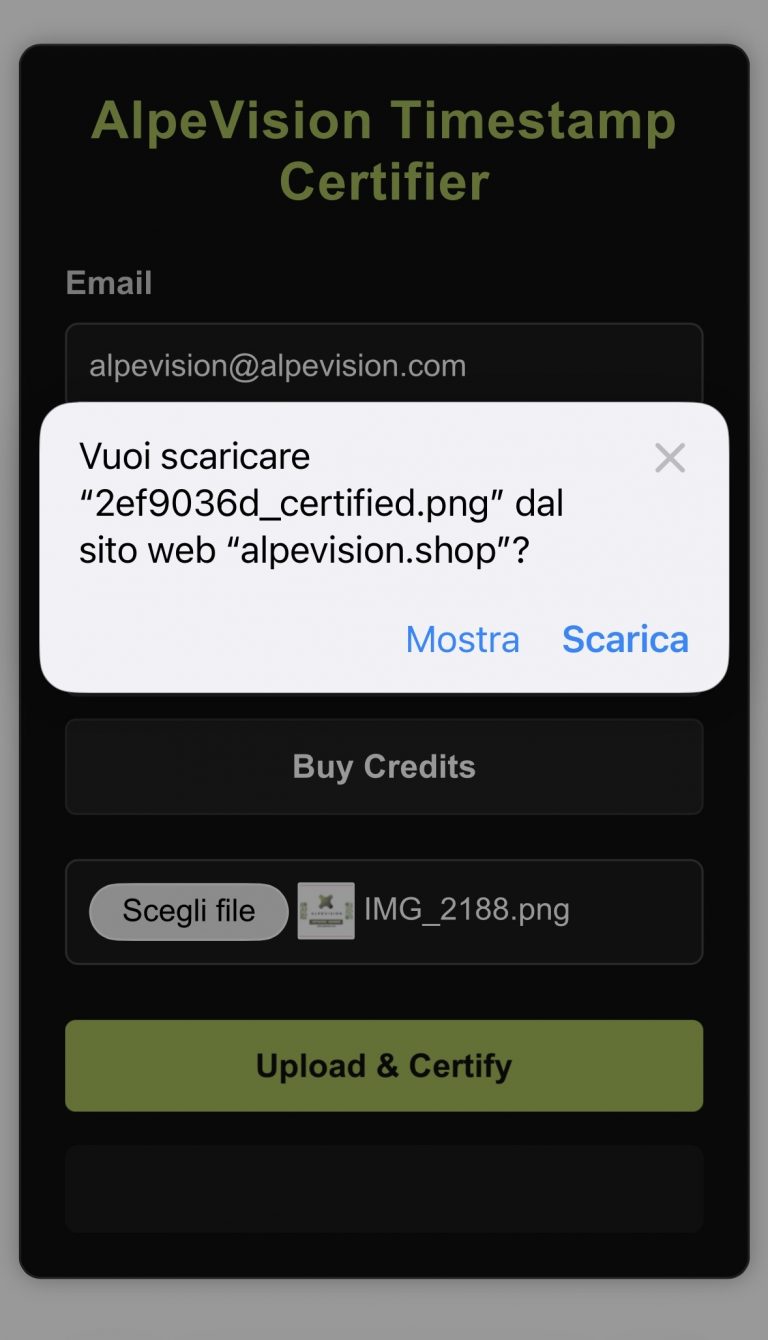
Task: Click the gray page background outside the card
Action: [384, 1310]
